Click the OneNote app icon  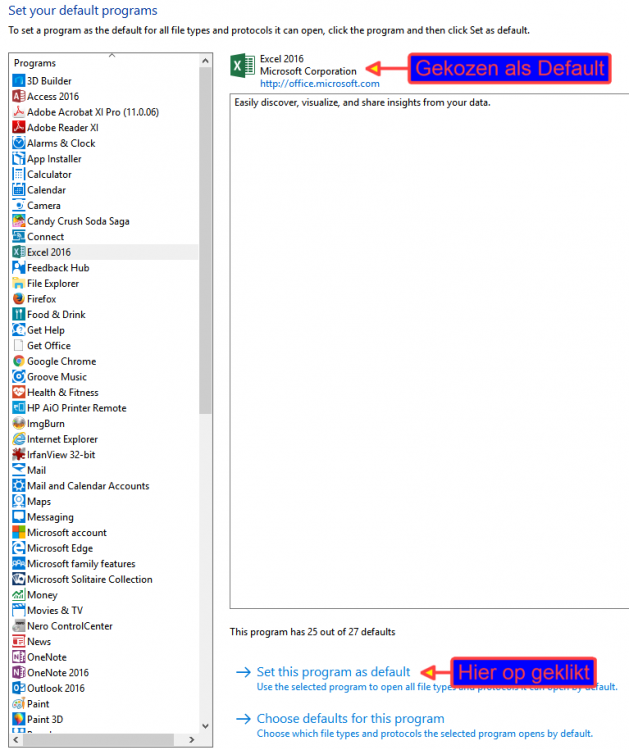point(19,657)
